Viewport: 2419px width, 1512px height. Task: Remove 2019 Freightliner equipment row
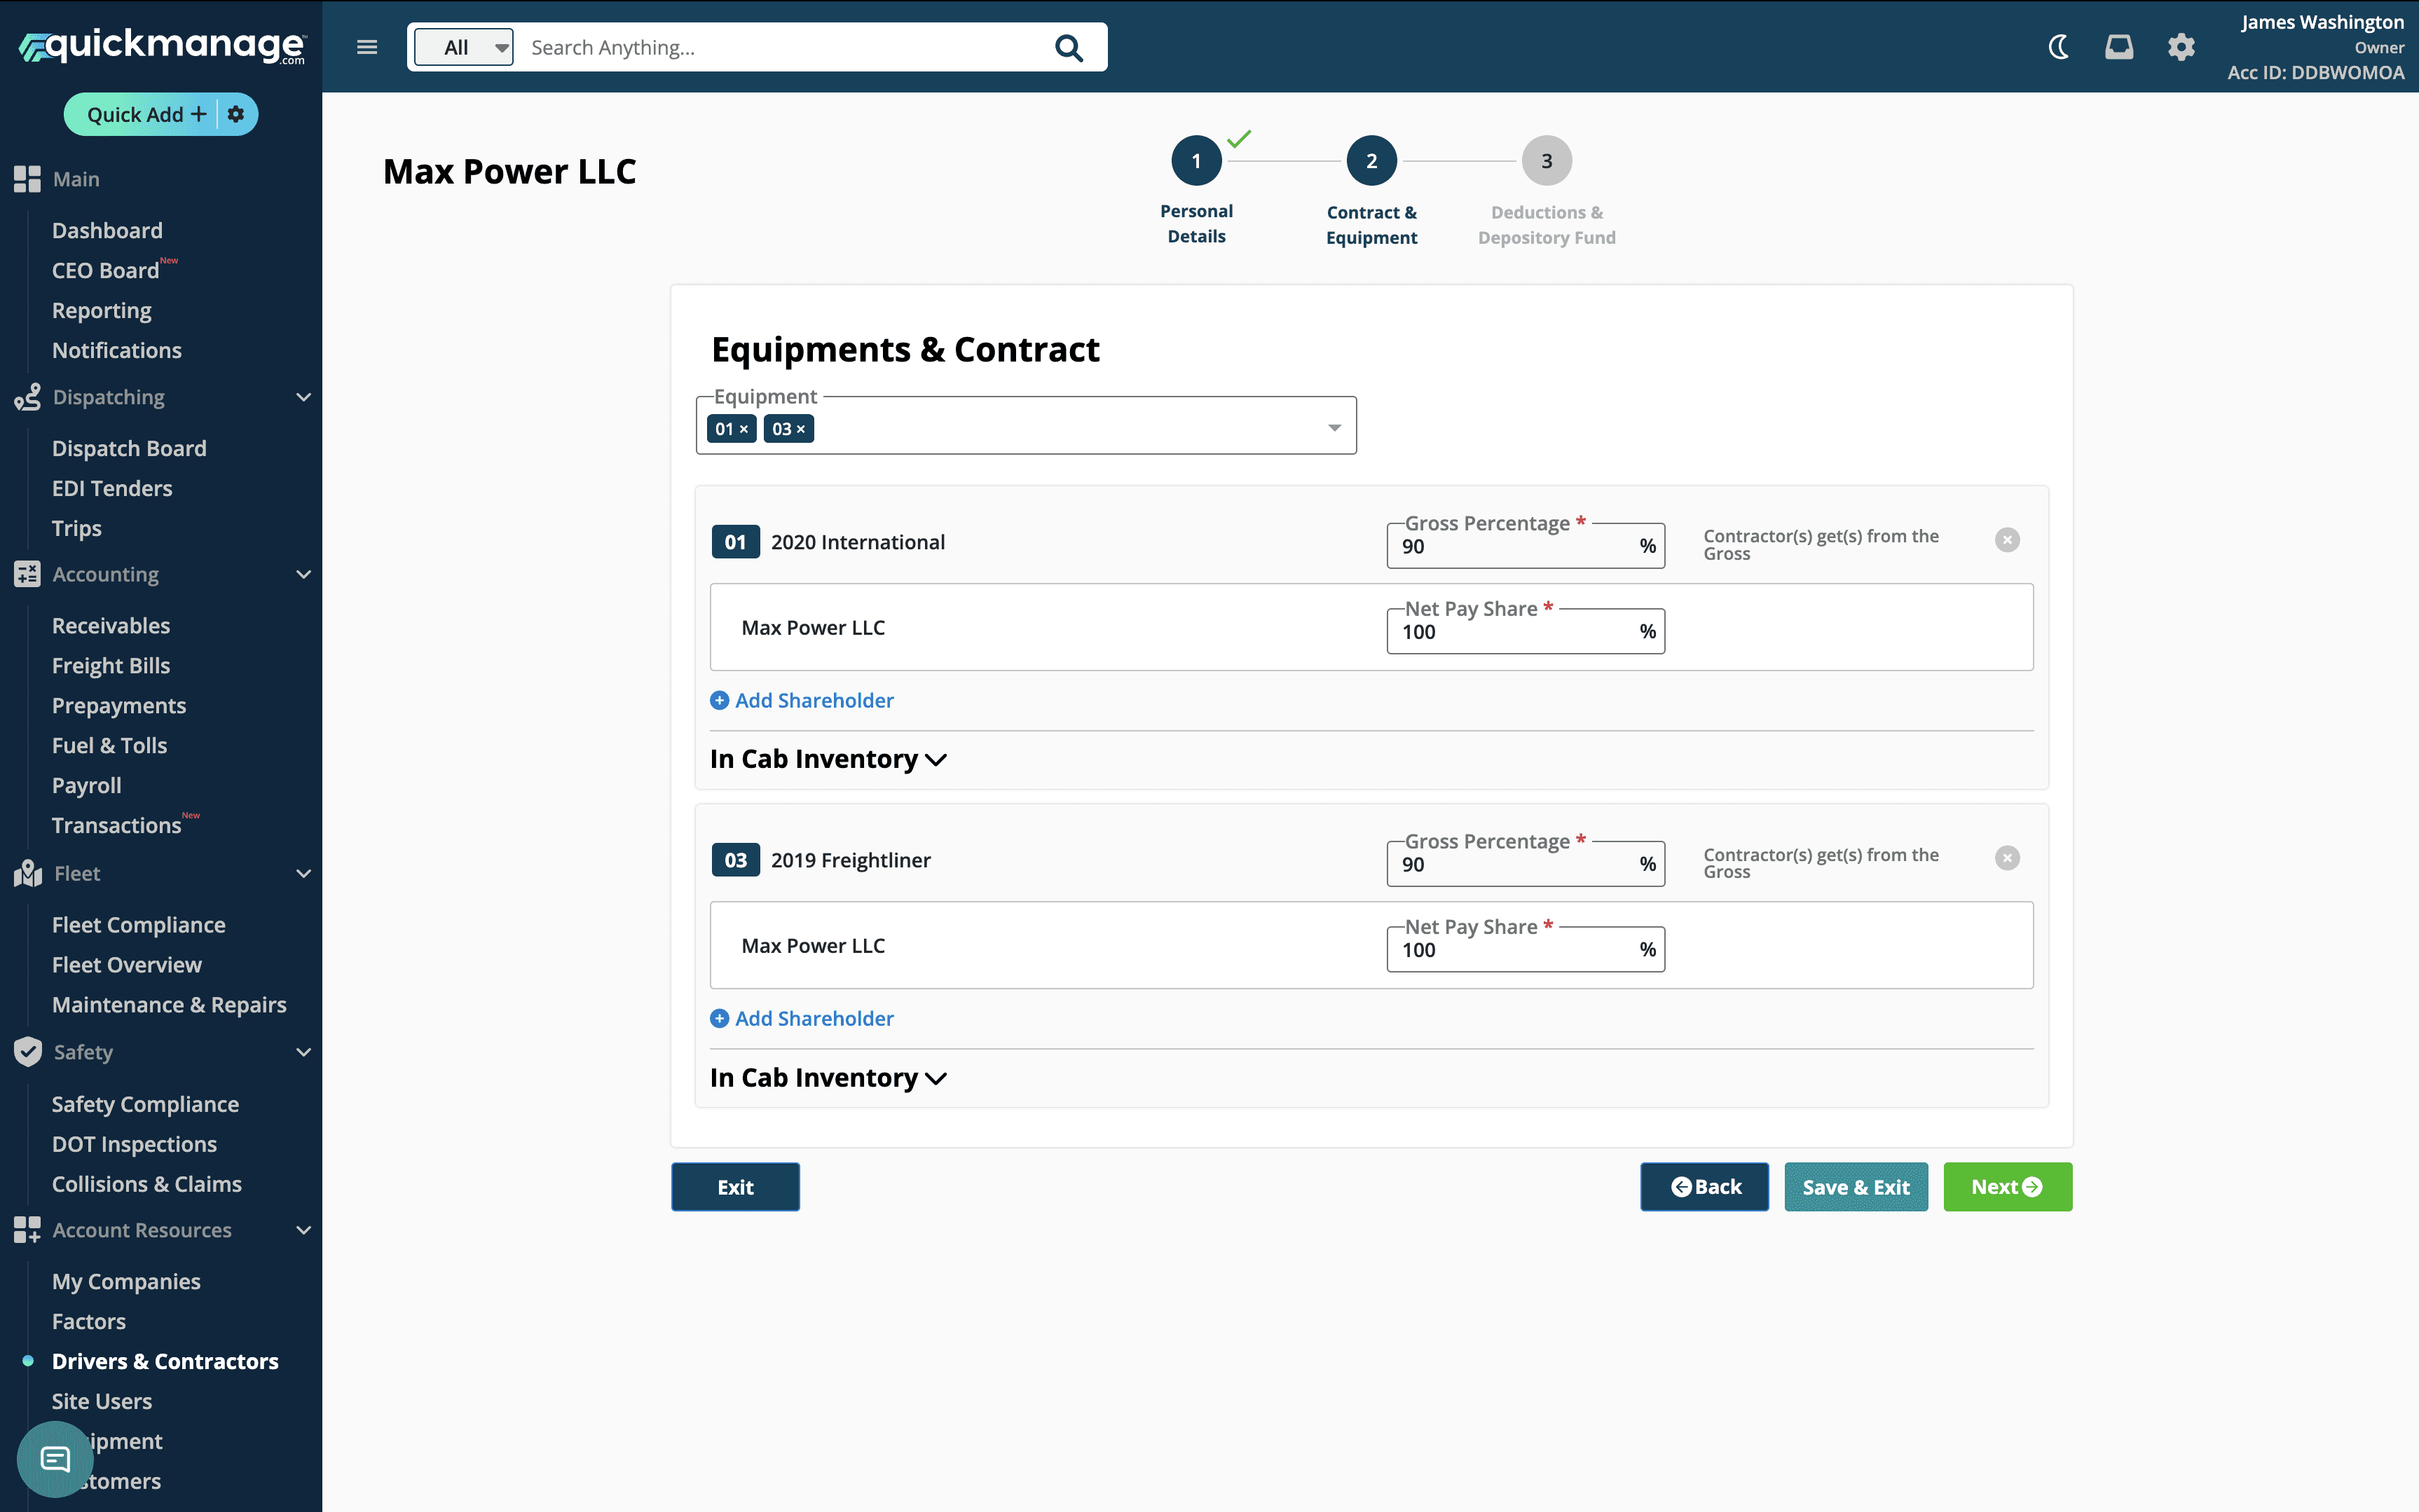[x=2006, y=858]
